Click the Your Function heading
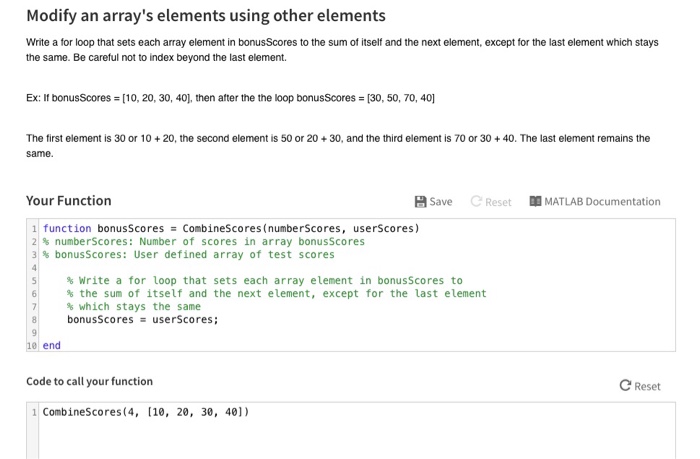The width and height of the screenshot is (700, 459). point(69,201)
